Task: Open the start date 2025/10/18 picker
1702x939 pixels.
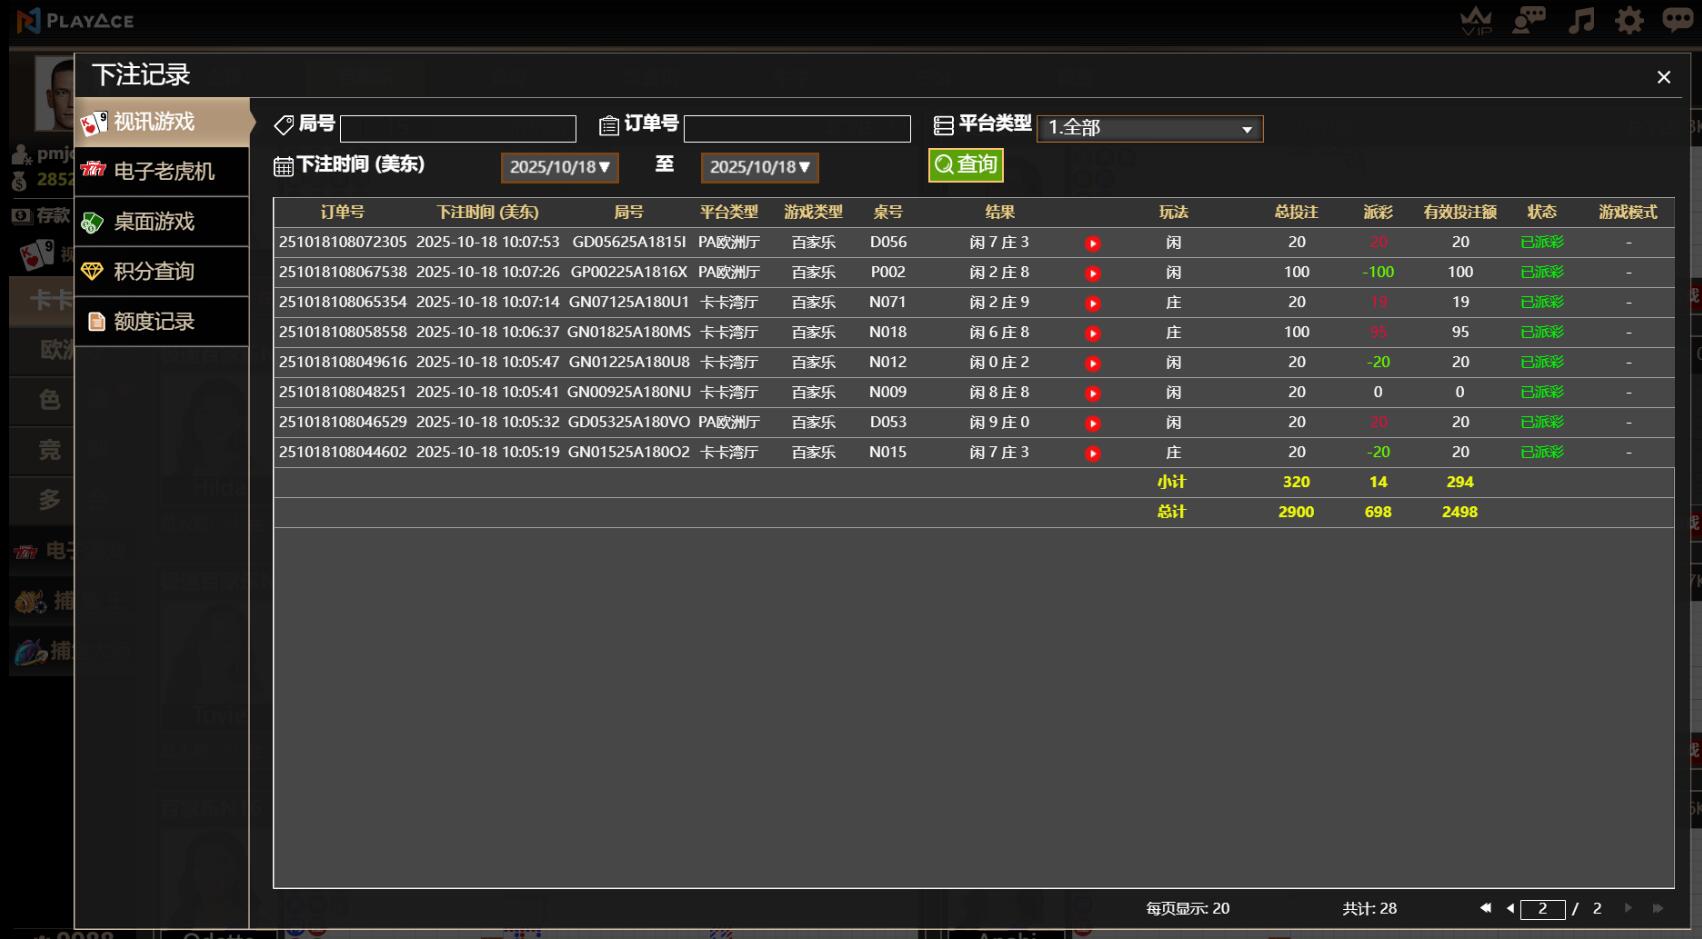Action: point(559,167)
